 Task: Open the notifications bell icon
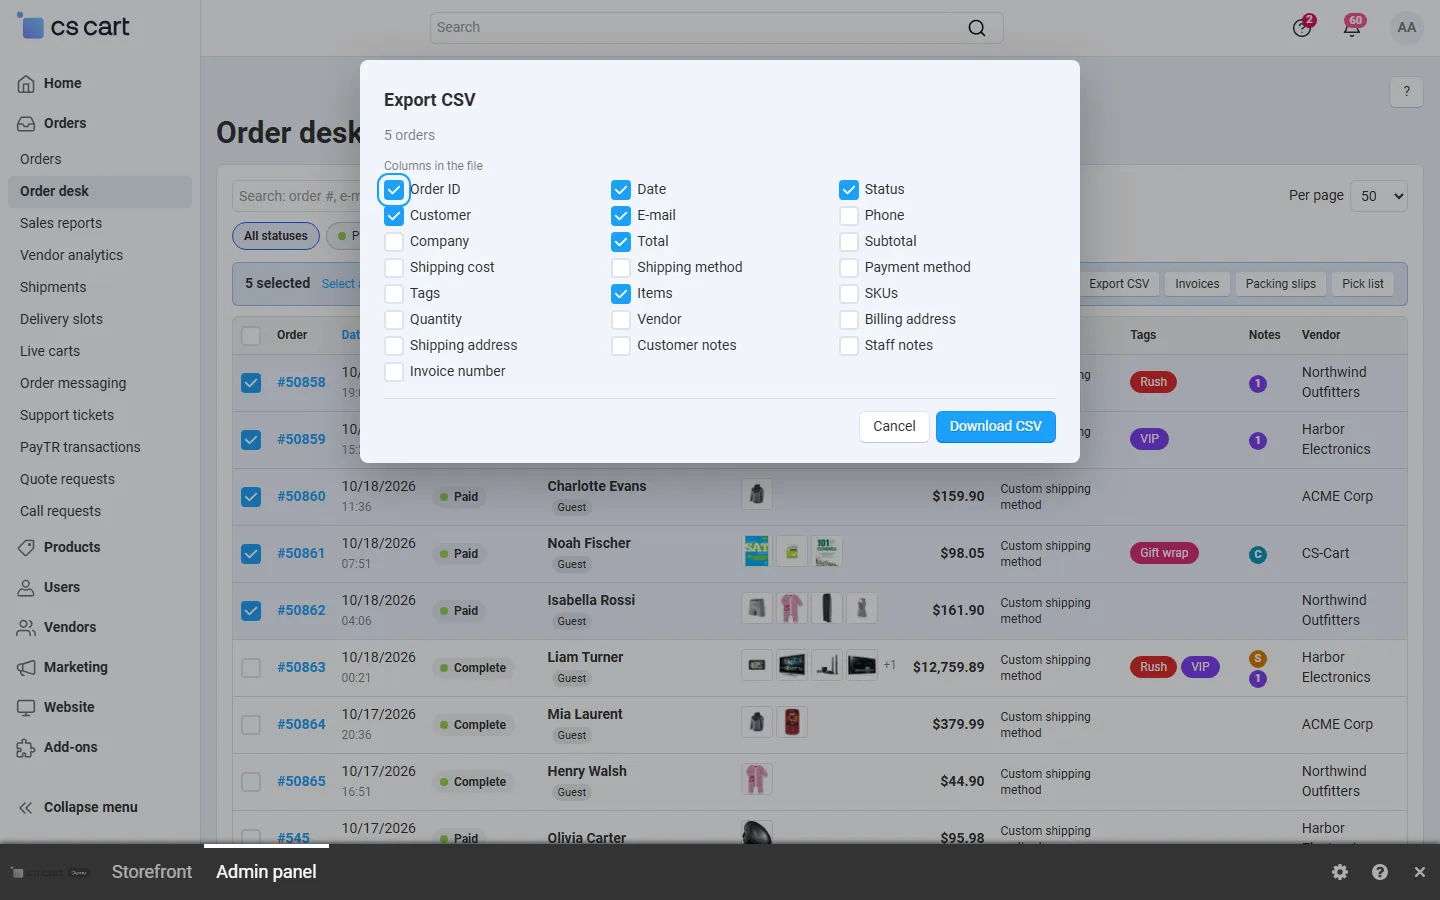(1352, 28)
